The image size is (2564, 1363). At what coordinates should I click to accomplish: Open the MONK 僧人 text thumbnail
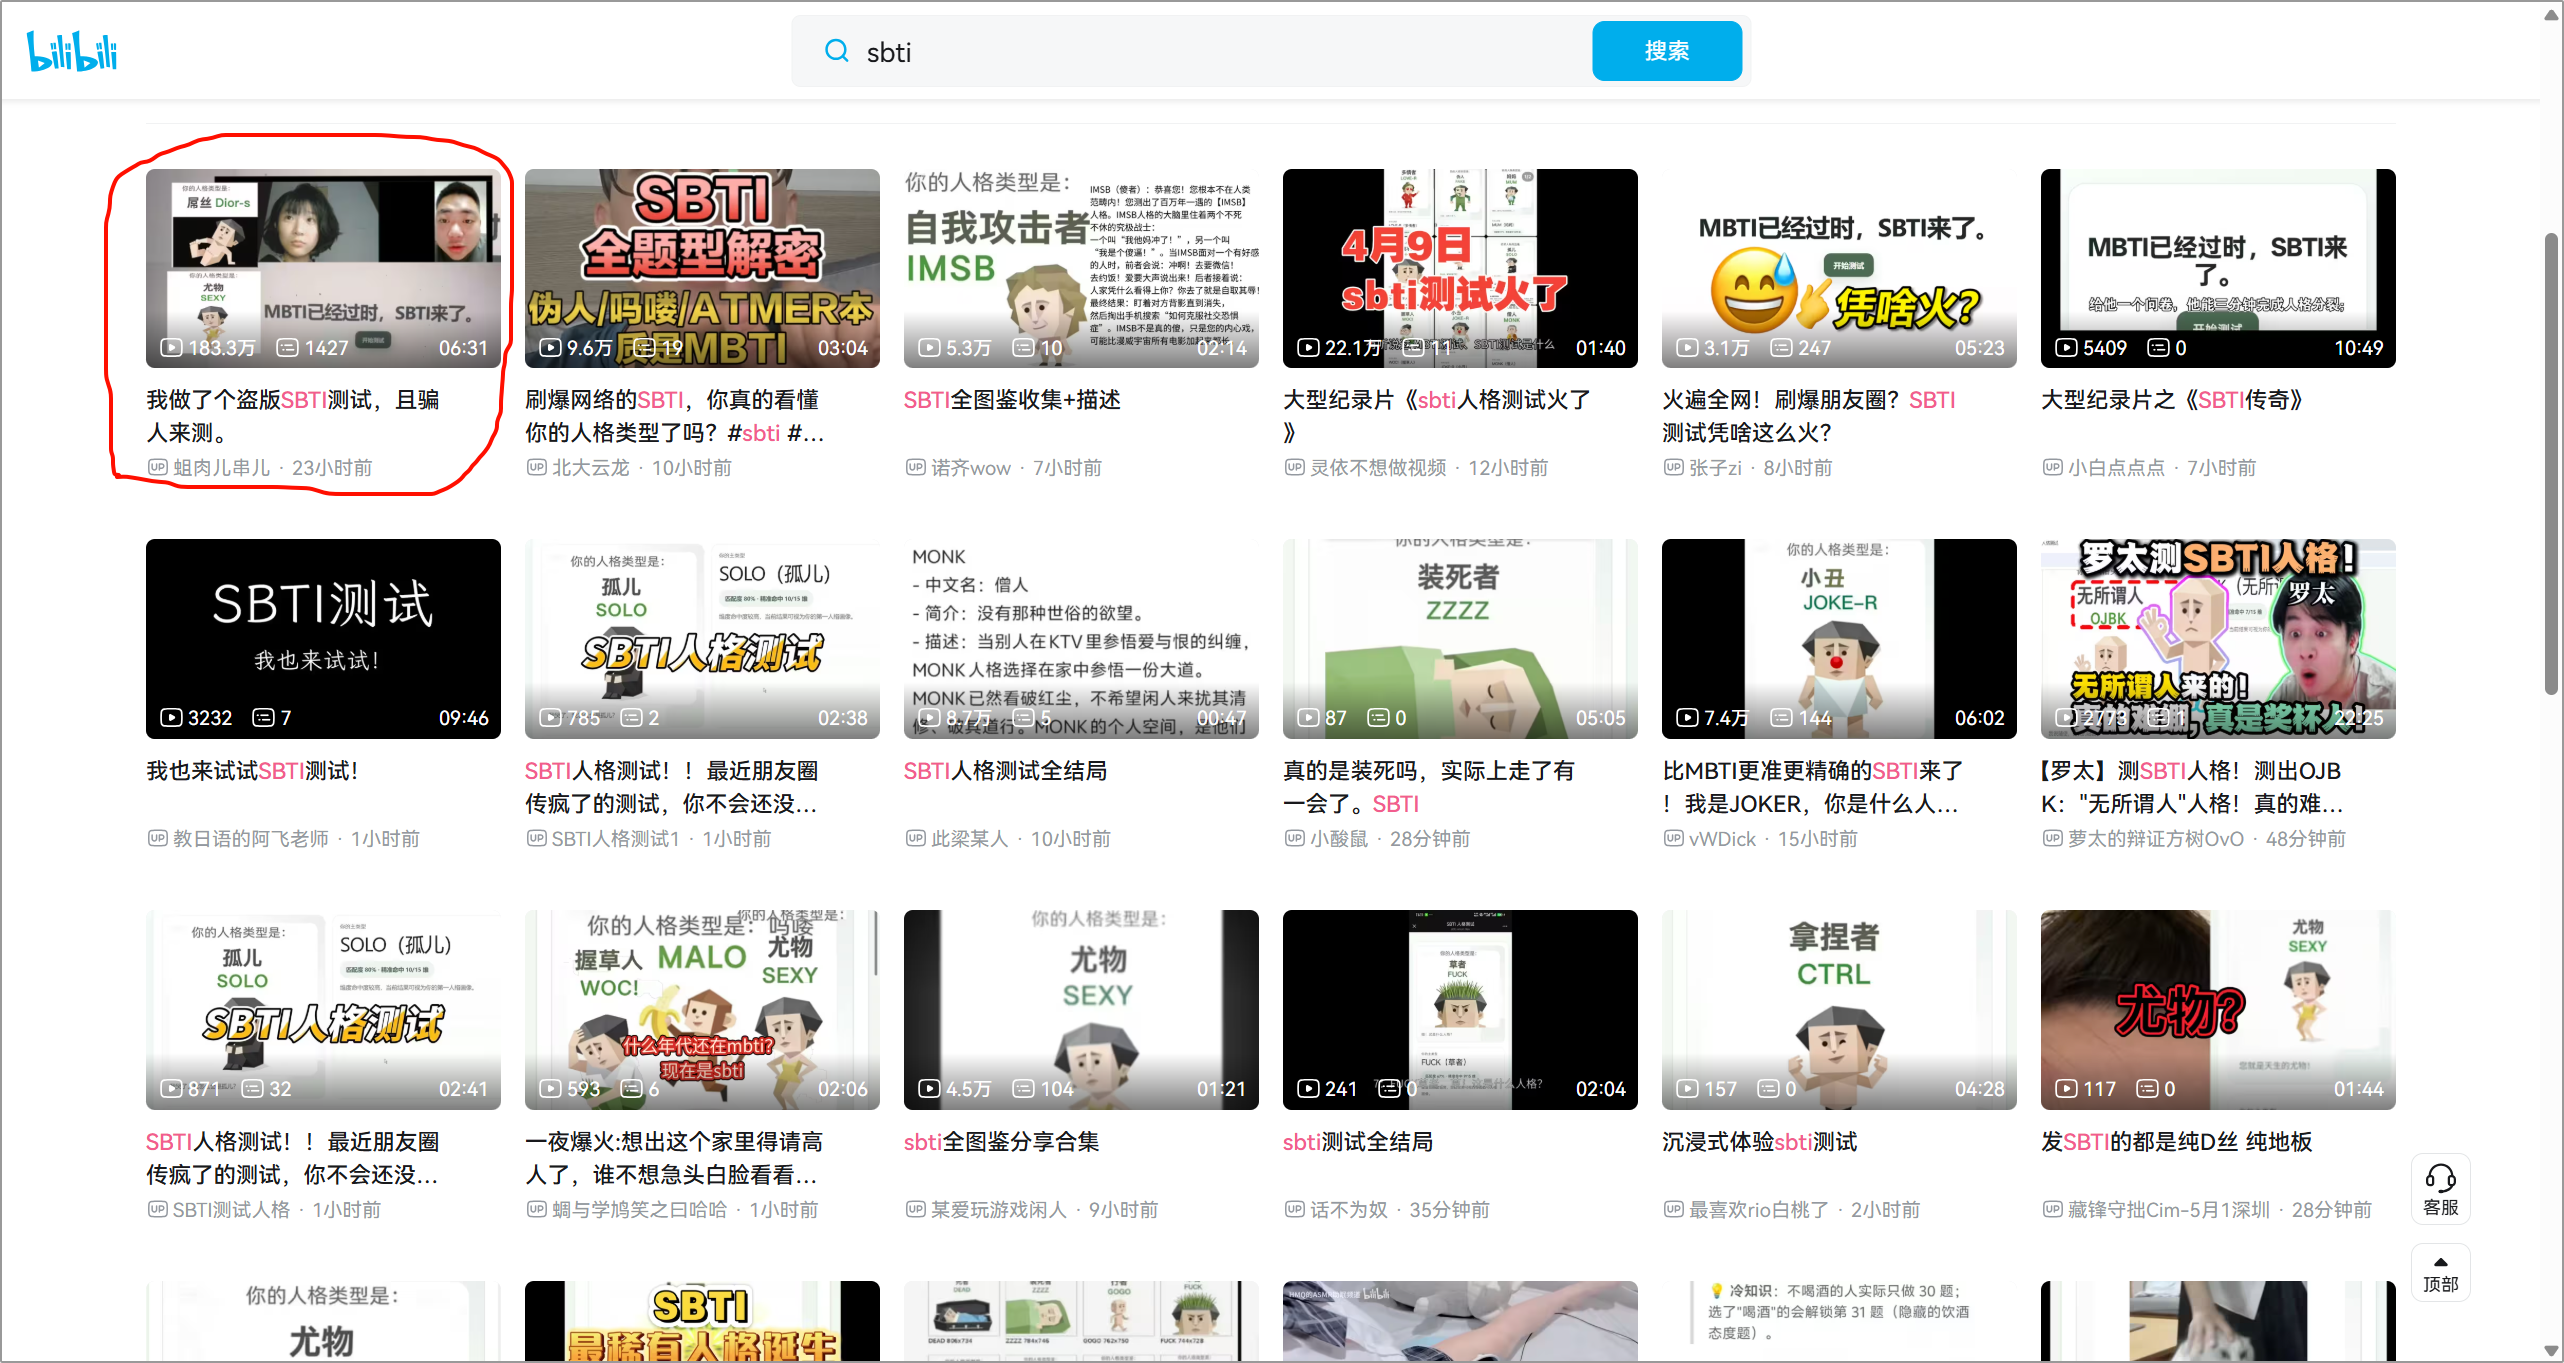coord(1081,639)
